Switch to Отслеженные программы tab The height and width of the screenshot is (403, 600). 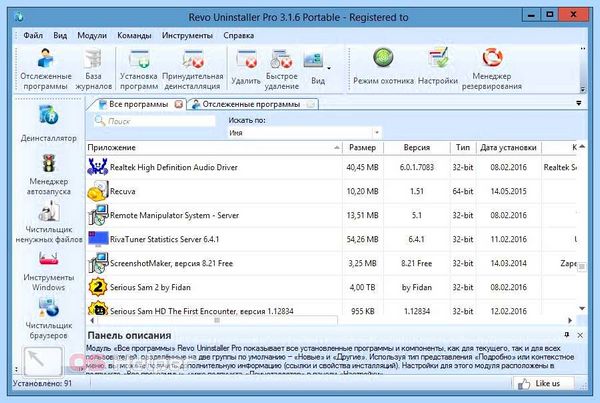pyautogui.click(x=251, y=104)
